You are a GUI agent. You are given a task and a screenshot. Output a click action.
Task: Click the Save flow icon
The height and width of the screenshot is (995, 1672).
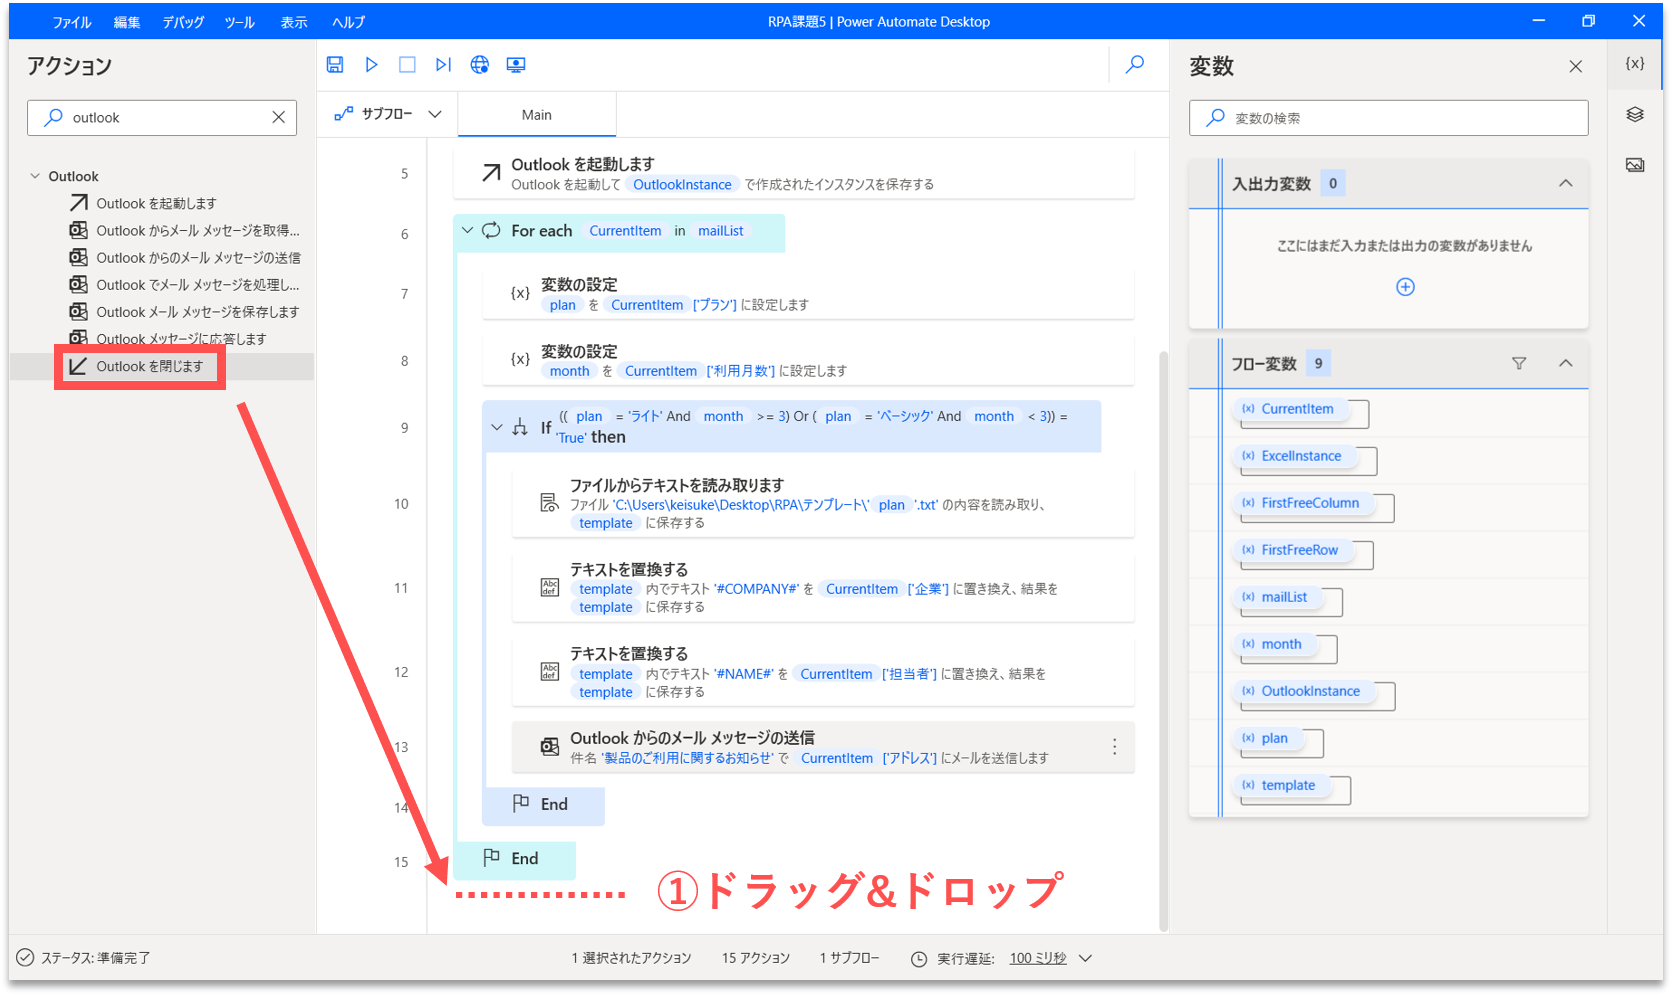click(x=335, y=65)
